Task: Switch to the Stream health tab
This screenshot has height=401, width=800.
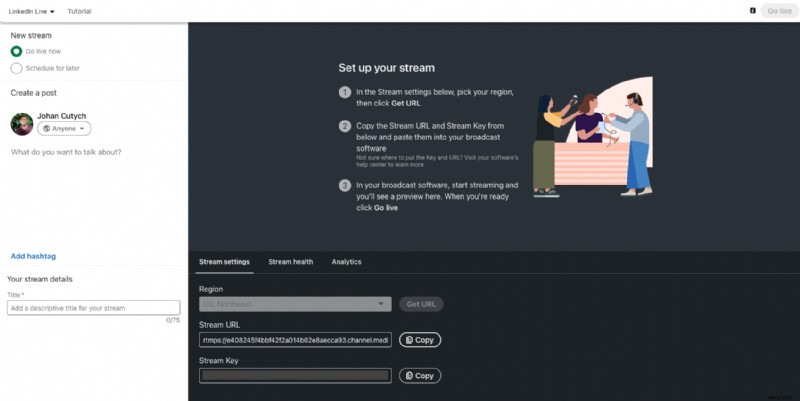Action: click(291, 262)
